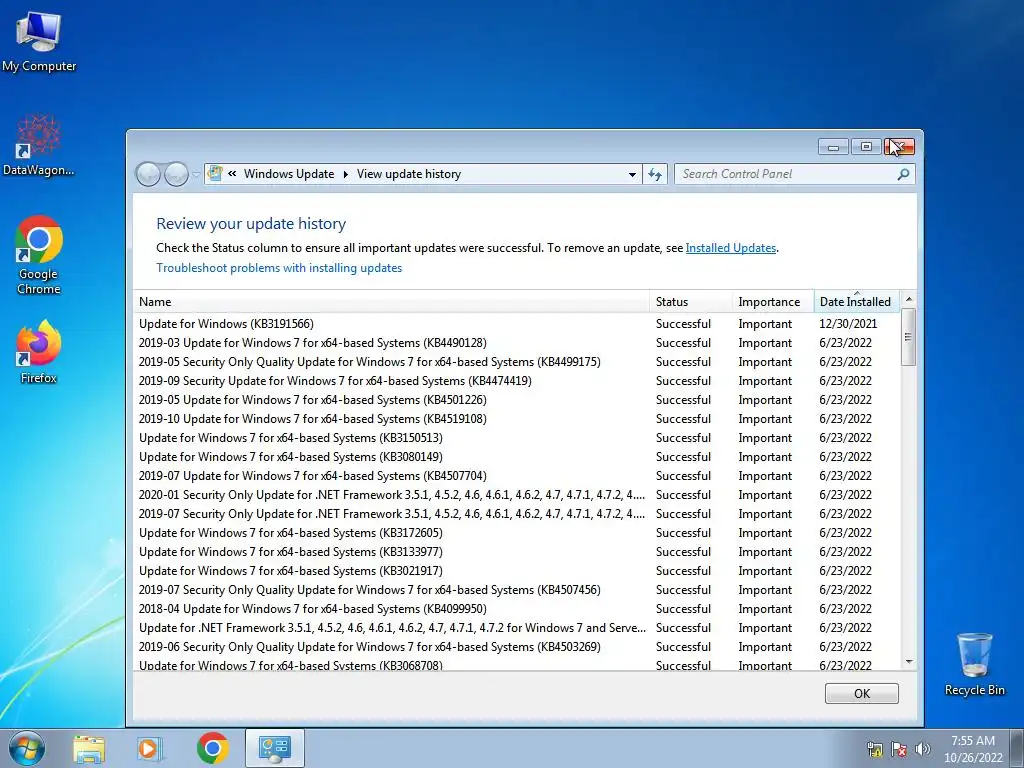Launch Firefox from the desktop
Image resolution: width=1024 pixels, height=768 pixels.
tap(39, 351)
